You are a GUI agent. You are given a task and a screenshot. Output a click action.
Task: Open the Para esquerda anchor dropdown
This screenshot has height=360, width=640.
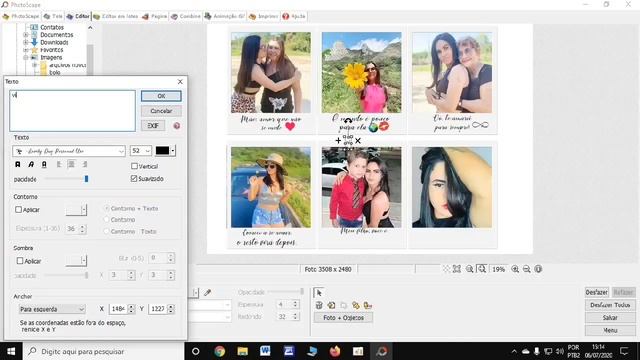tap(52, 309)
